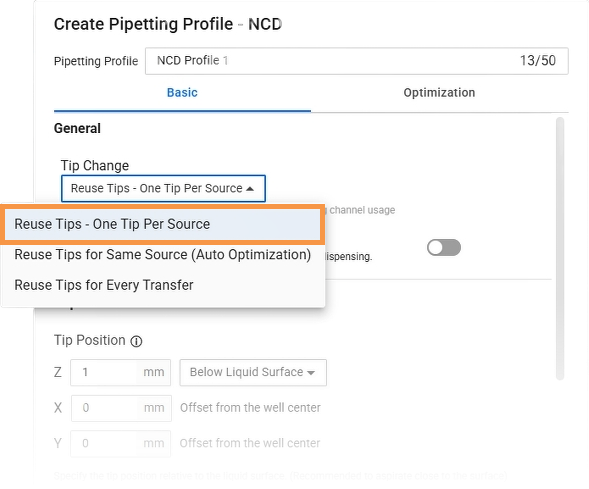Click the Tip Position label
589x489 pixels.
[89, 340]
